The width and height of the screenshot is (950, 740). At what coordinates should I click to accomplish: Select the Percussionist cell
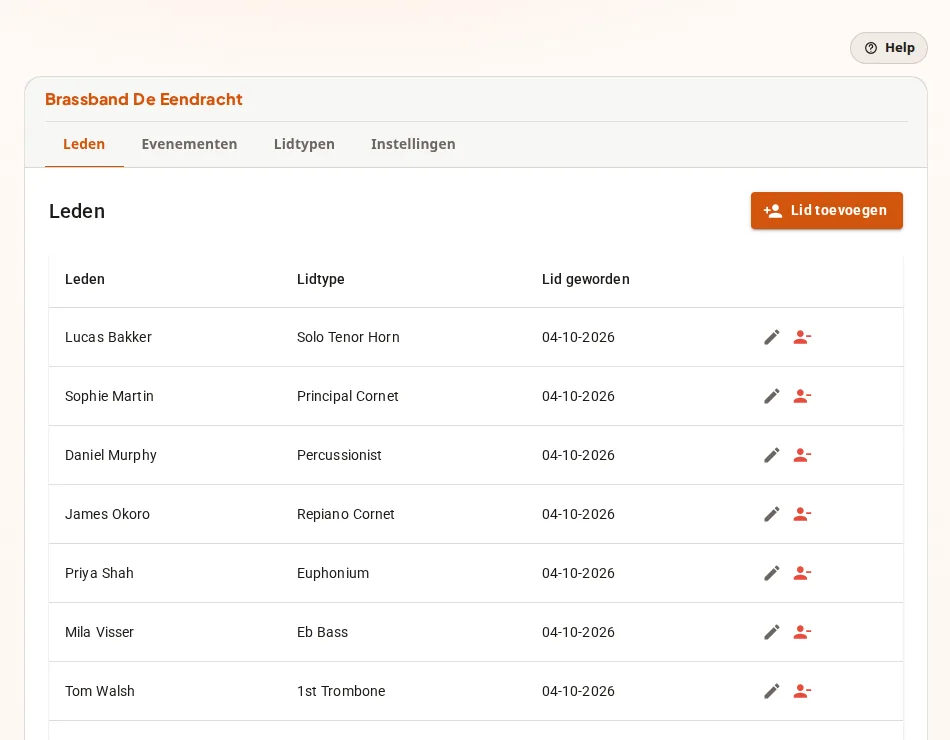339,455
